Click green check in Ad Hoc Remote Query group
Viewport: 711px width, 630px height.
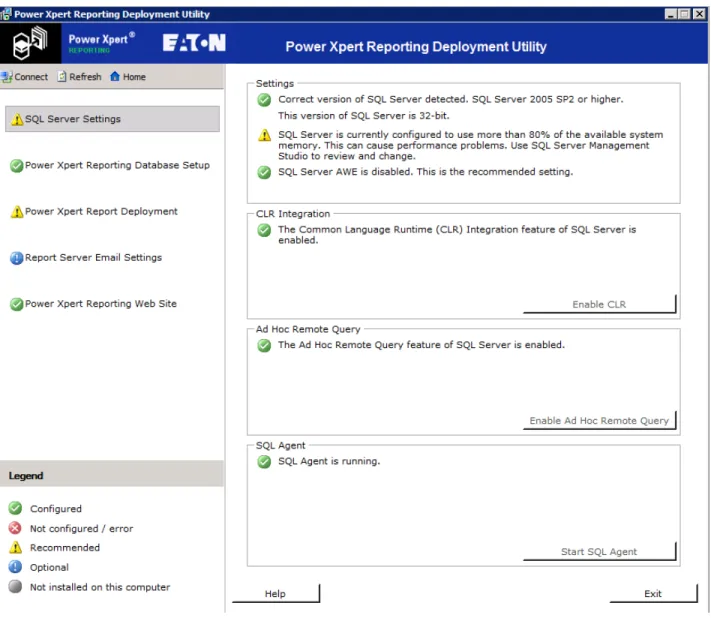(x=264, y=346)
